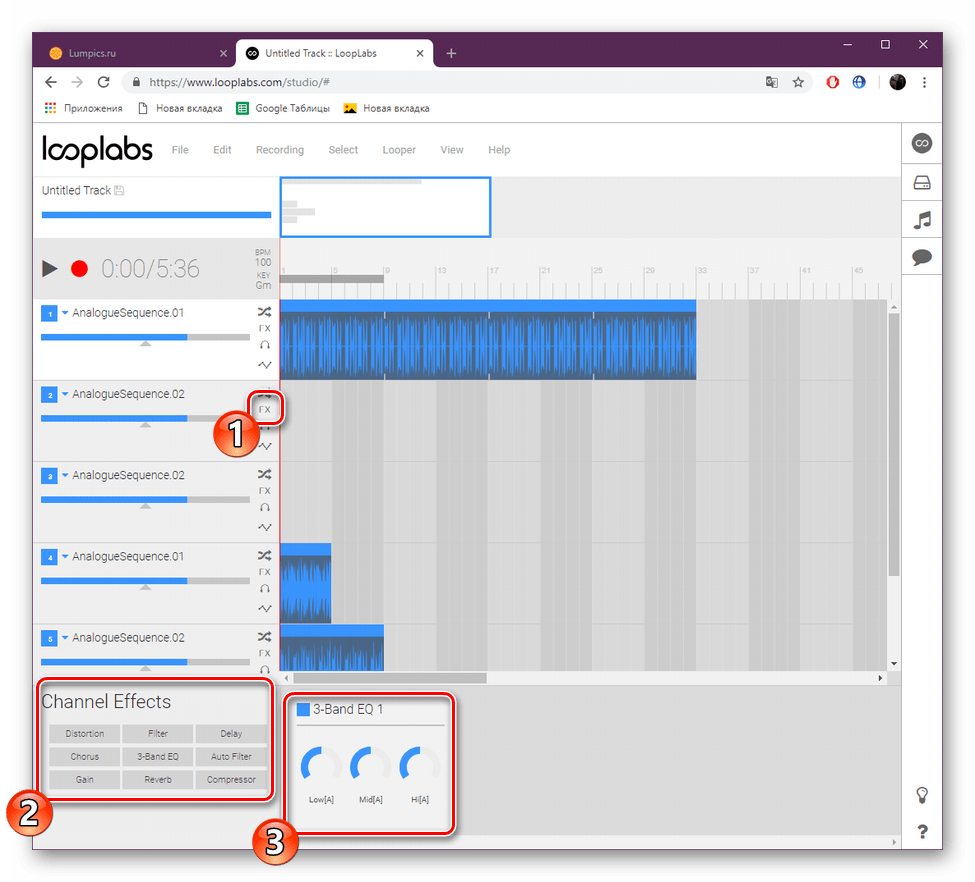Open FX panel on track 2 AnalogueSequence.02
The width and height of the screenshot is (975, 882).
[265, 408]
